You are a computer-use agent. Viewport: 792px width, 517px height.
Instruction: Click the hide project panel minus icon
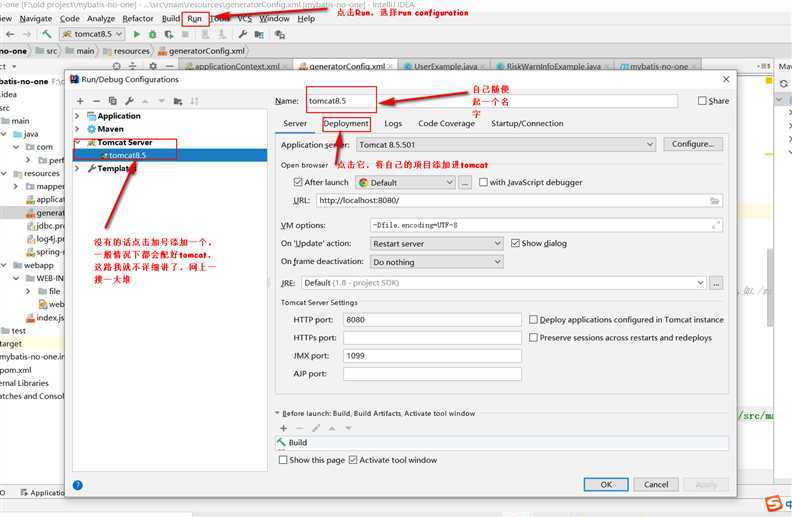tap(169, 66)
